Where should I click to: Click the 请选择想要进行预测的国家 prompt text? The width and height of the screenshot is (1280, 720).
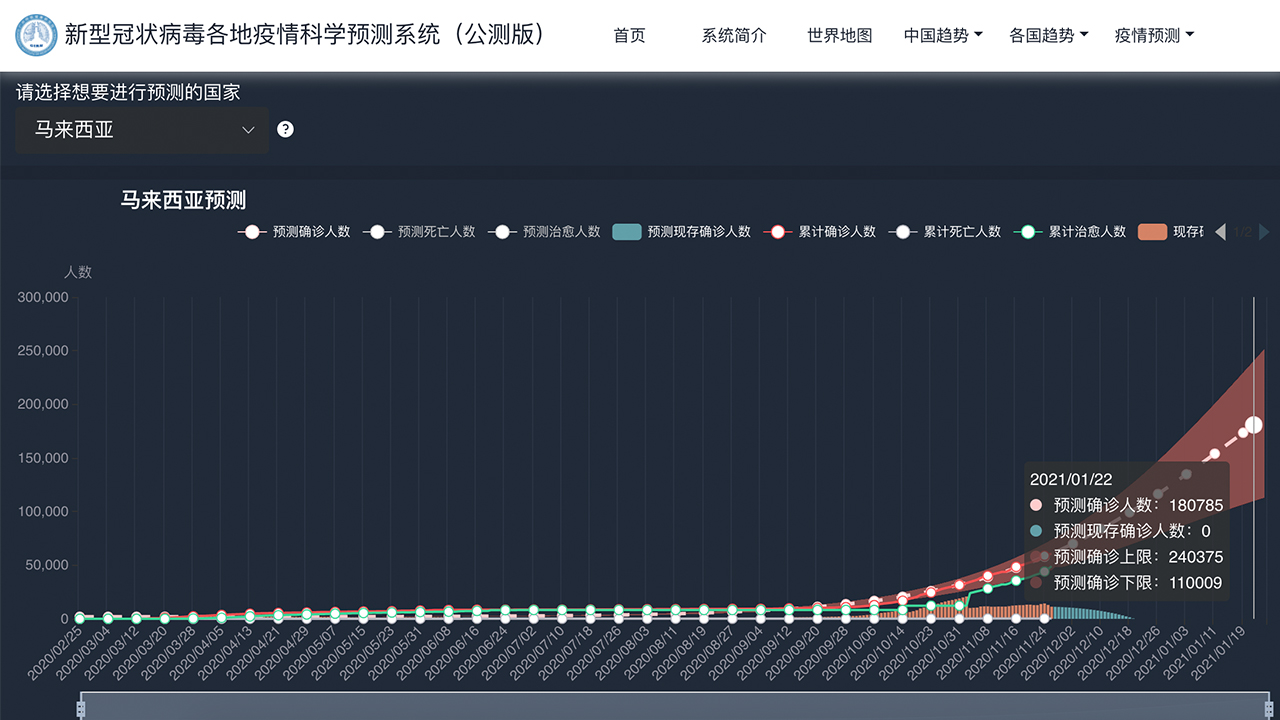pos(128,92)
